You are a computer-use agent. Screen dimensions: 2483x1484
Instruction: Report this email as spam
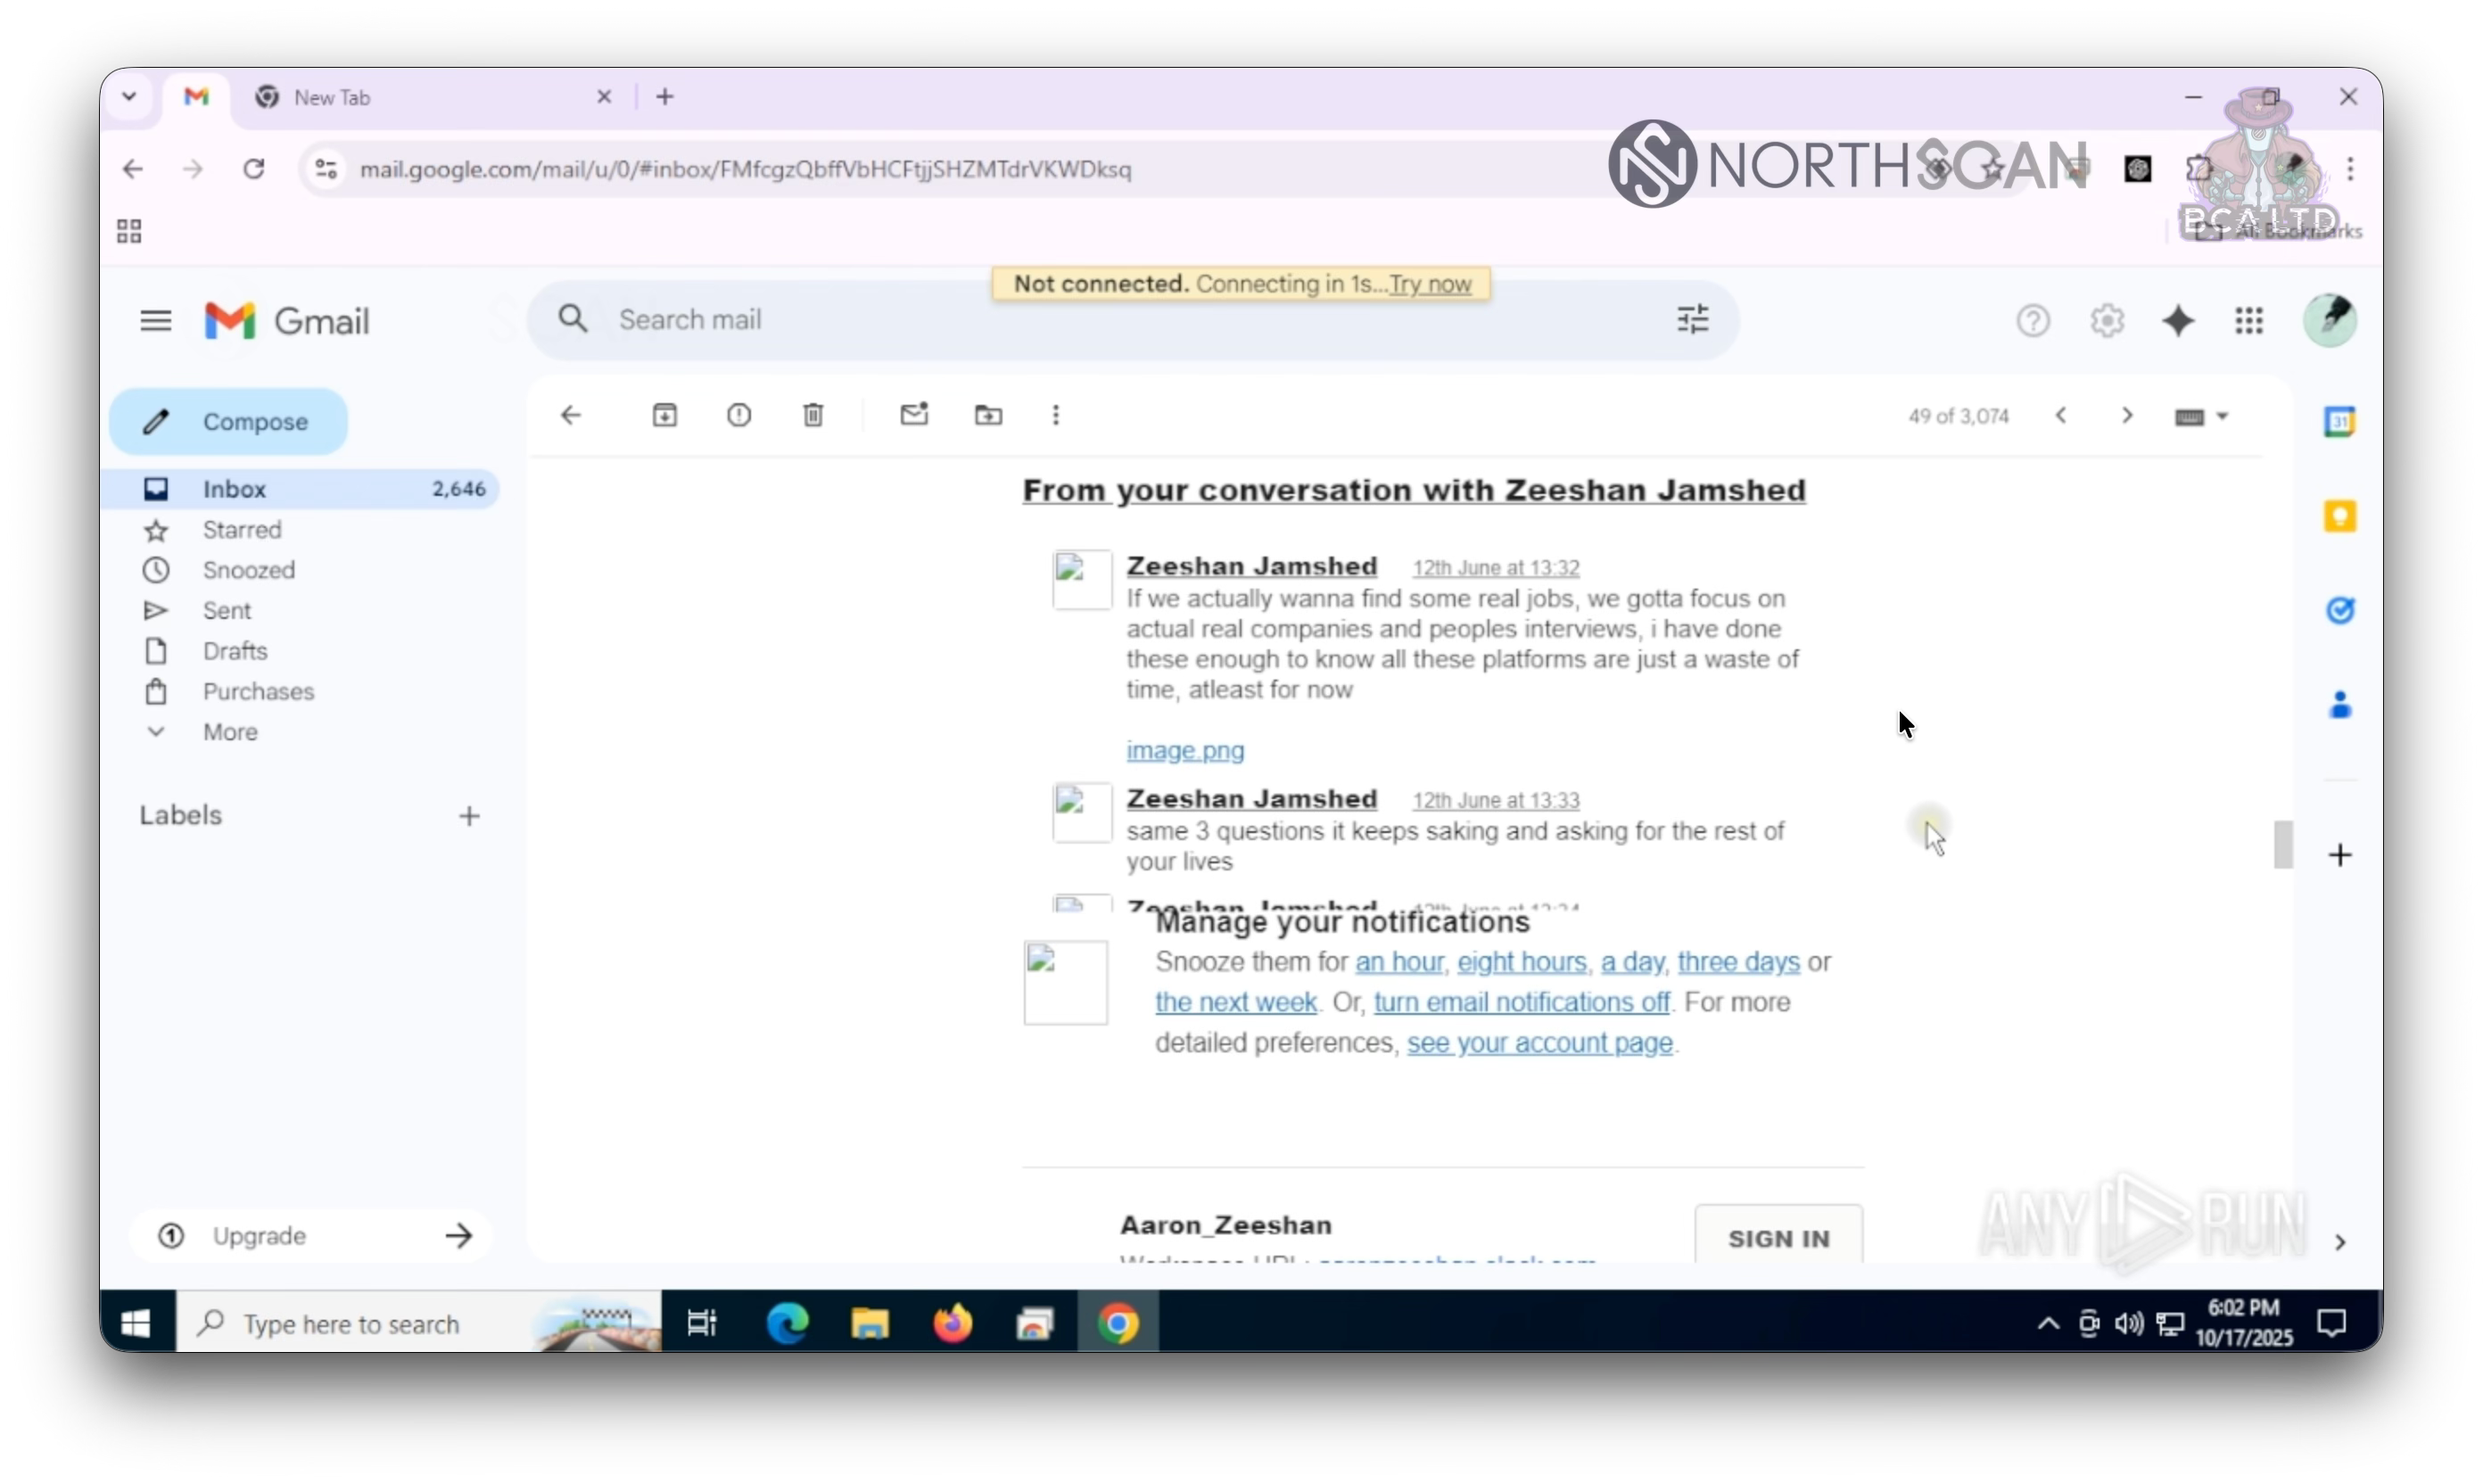[739, 415]
